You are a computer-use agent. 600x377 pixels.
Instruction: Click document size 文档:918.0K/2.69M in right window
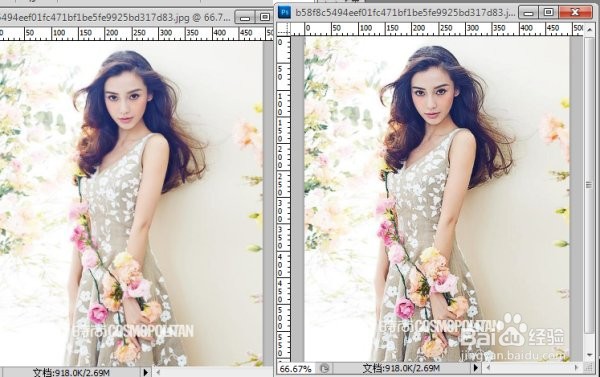(401, 368)
